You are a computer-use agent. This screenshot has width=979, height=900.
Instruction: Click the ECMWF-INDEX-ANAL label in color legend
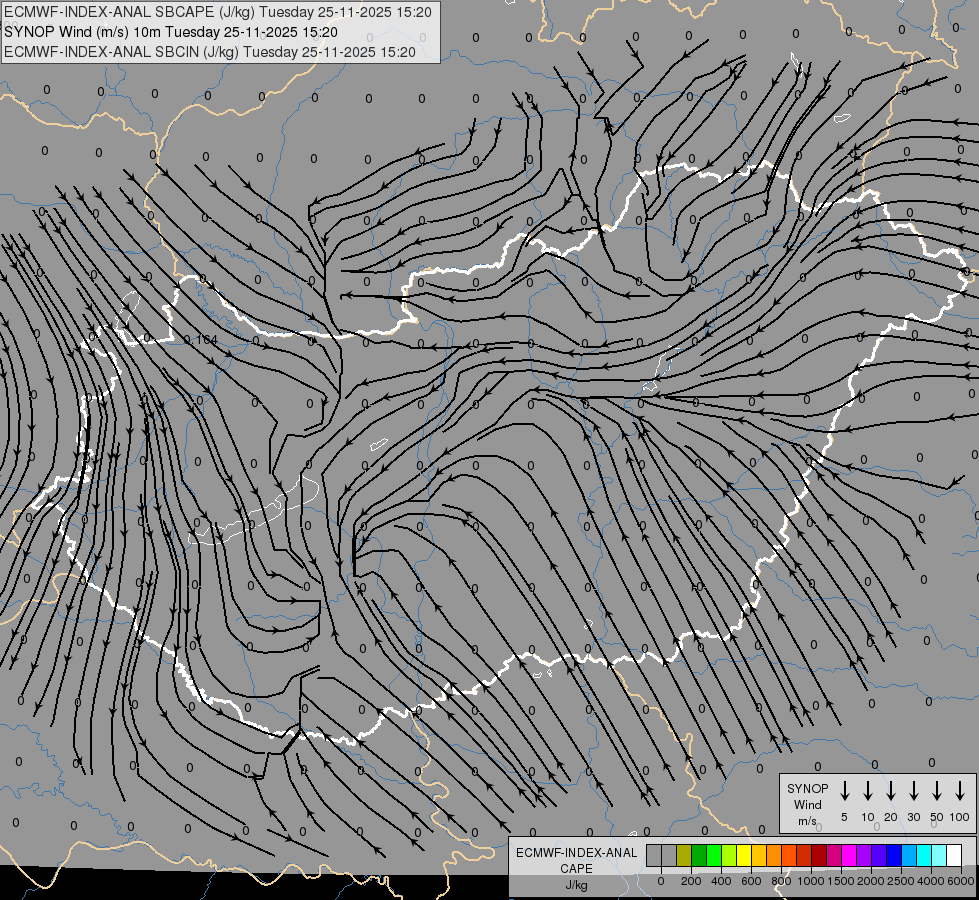click(576, 853)
